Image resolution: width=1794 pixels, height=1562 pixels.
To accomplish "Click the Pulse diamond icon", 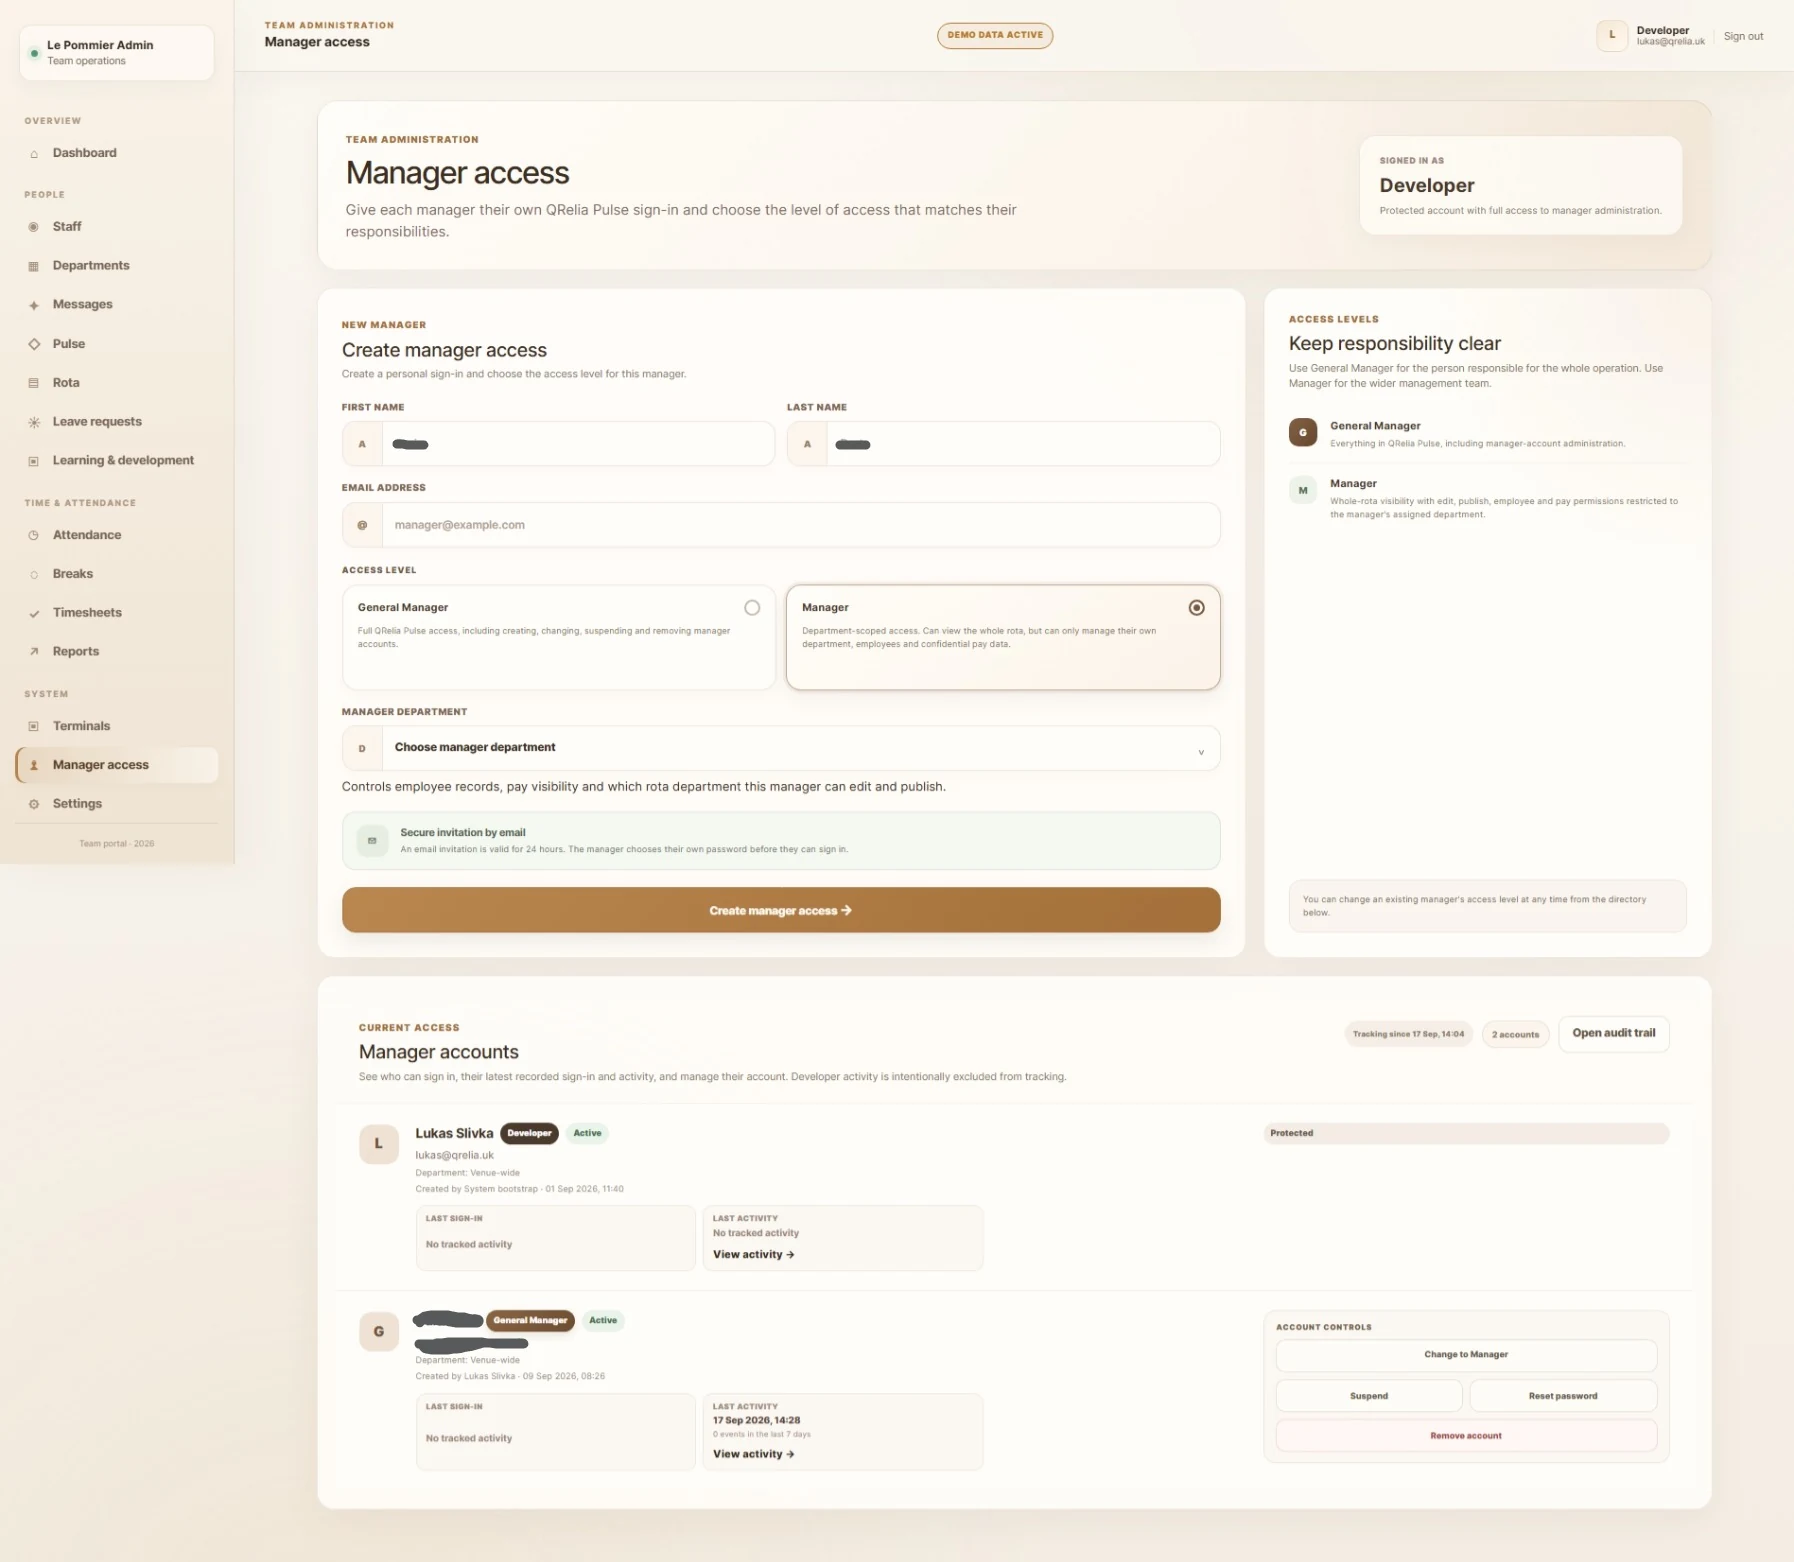I will point(34,344).
